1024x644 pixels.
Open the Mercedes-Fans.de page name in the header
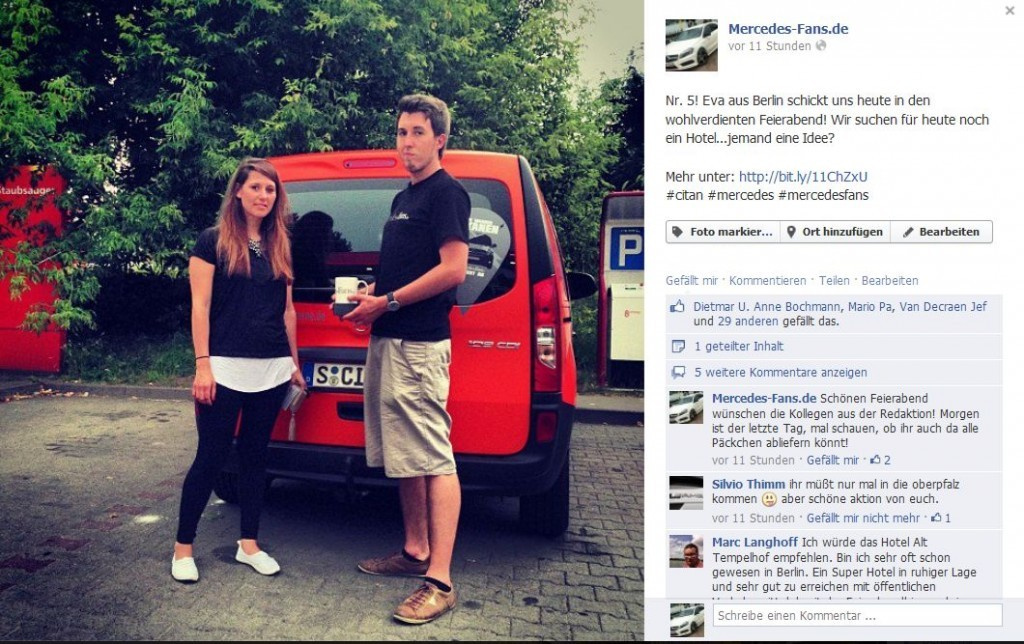788,29
